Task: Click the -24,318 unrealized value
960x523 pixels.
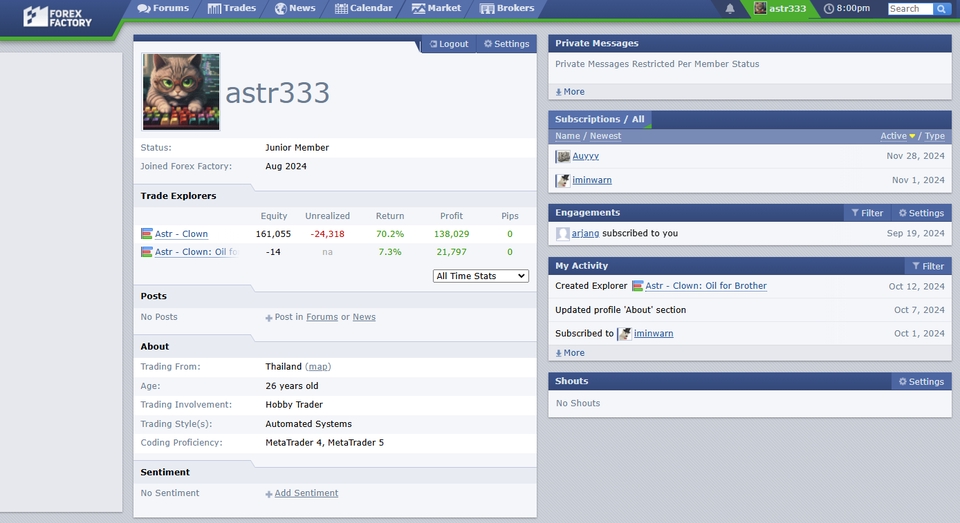Action: coord(328,234)
